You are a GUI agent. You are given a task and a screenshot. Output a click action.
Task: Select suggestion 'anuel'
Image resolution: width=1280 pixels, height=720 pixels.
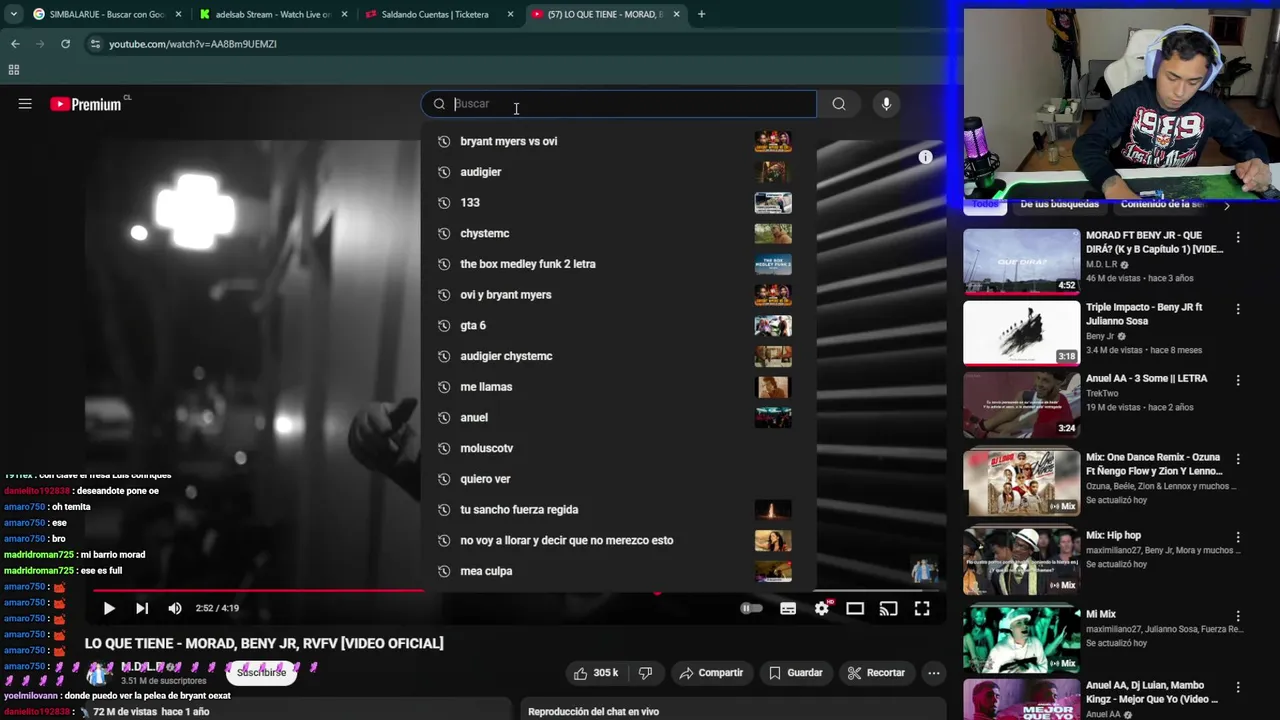tap(619, 417)
